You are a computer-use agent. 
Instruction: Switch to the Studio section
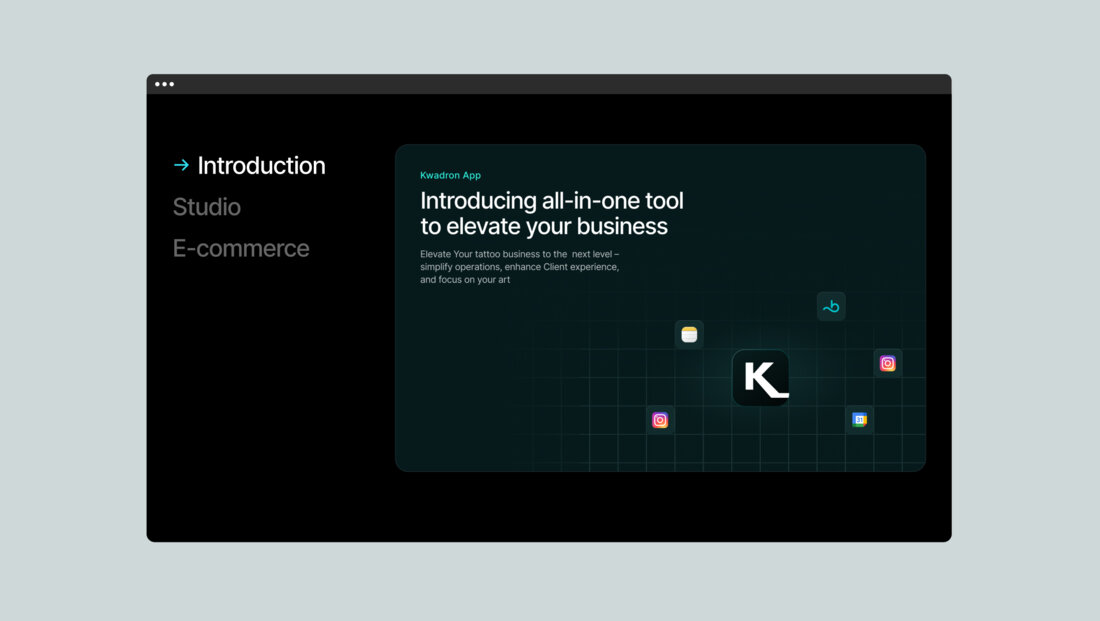pyautogui.click(x=207, y=207)
